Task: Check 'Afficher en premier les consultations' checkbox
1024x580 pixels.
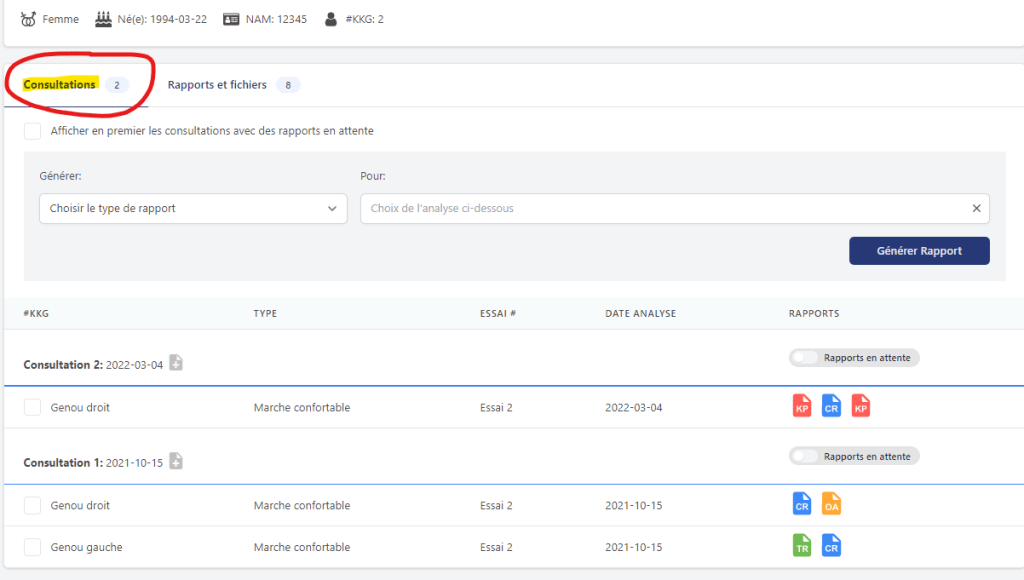Action: (33, 131)
